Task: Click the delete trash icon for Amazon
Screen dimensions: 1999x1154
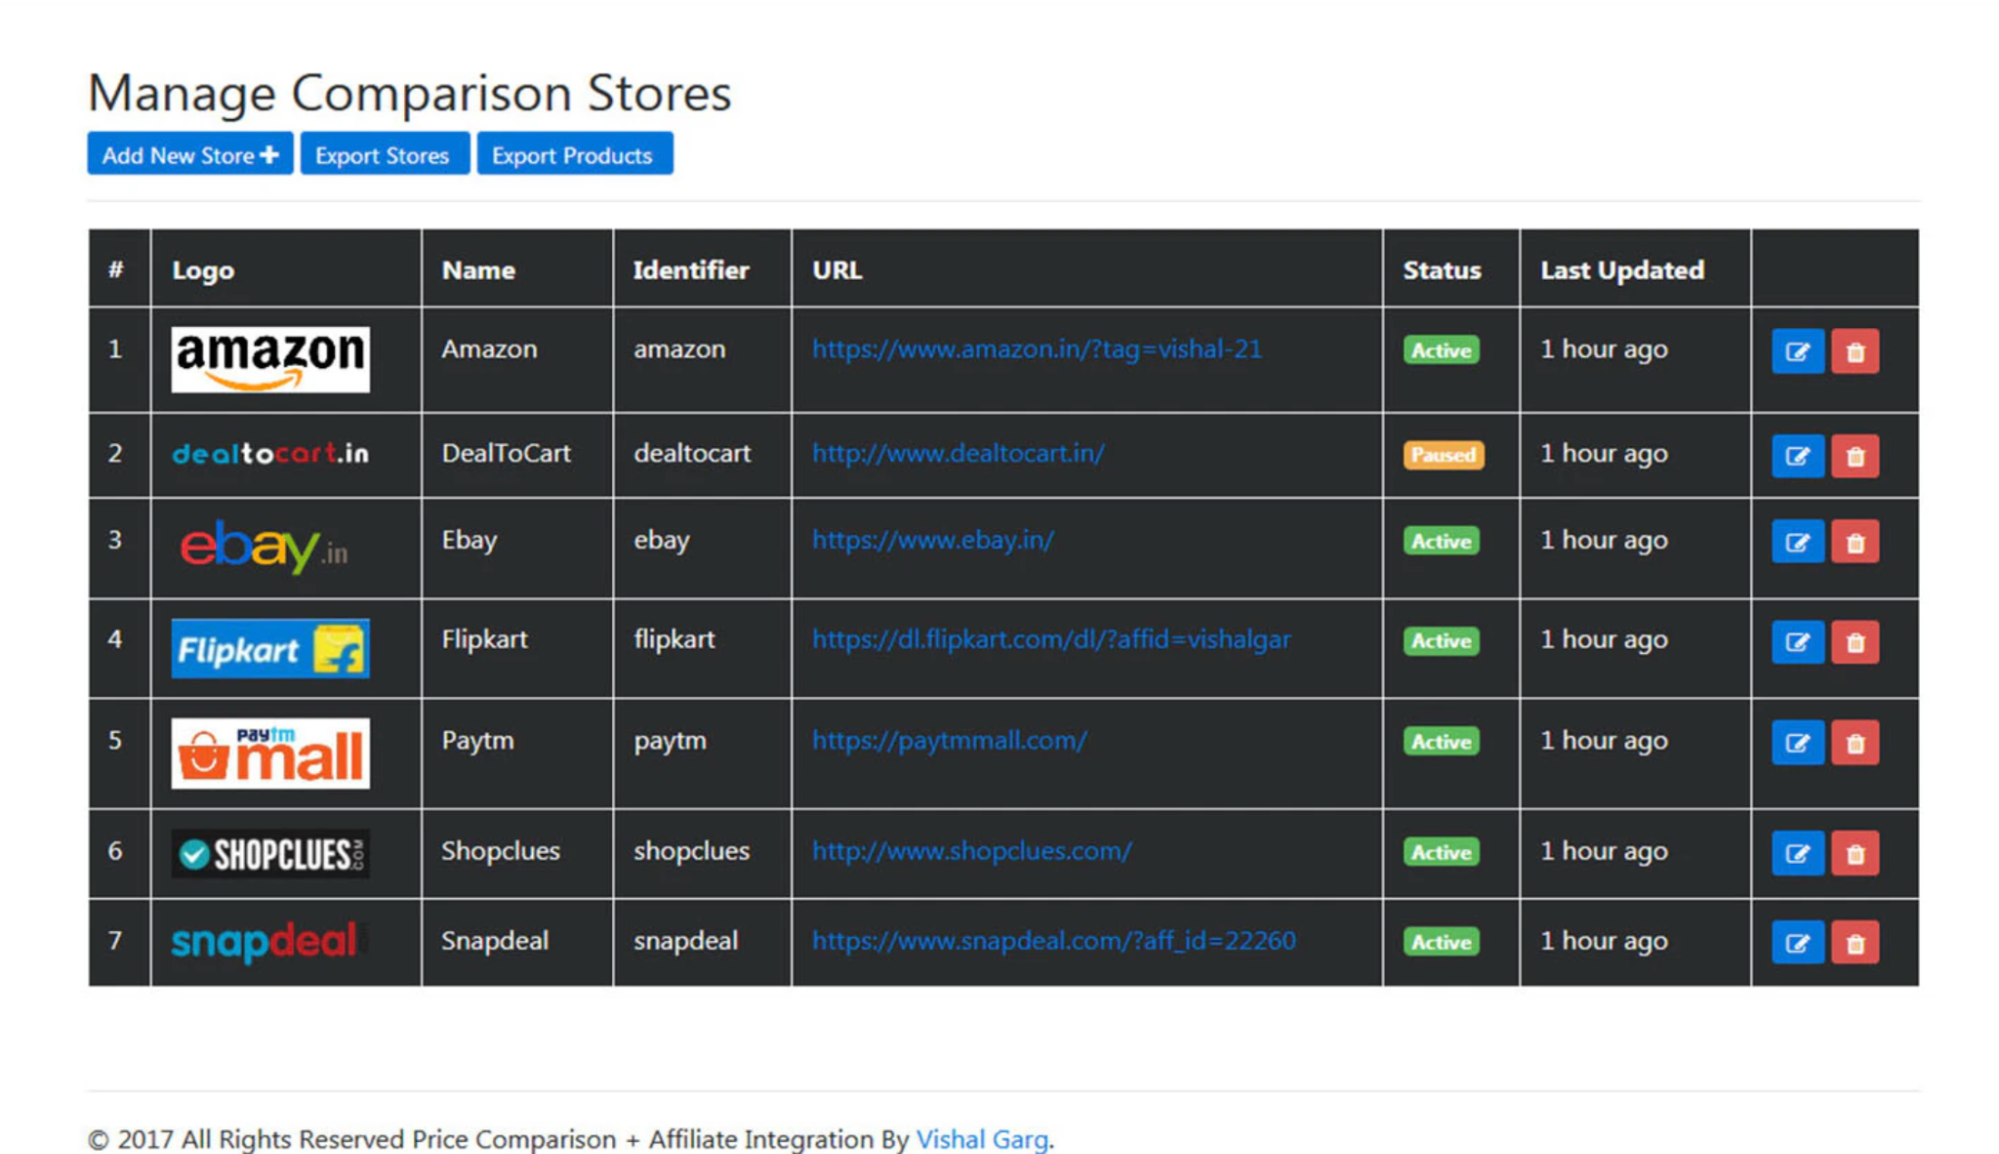Action: click(1855, 351)
